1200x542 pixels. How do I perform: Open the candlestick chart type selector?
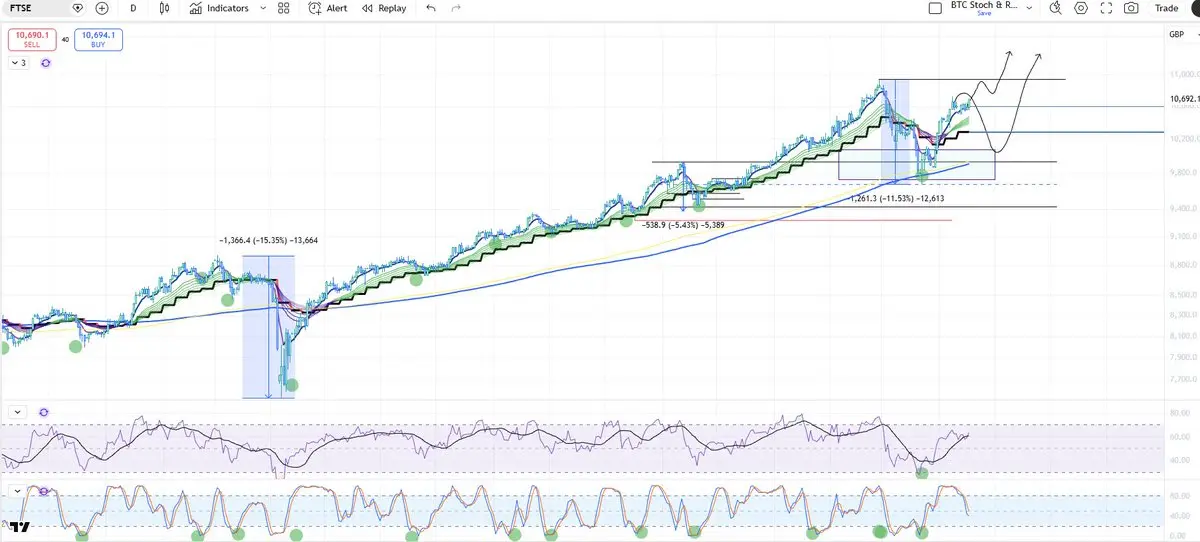166,8
